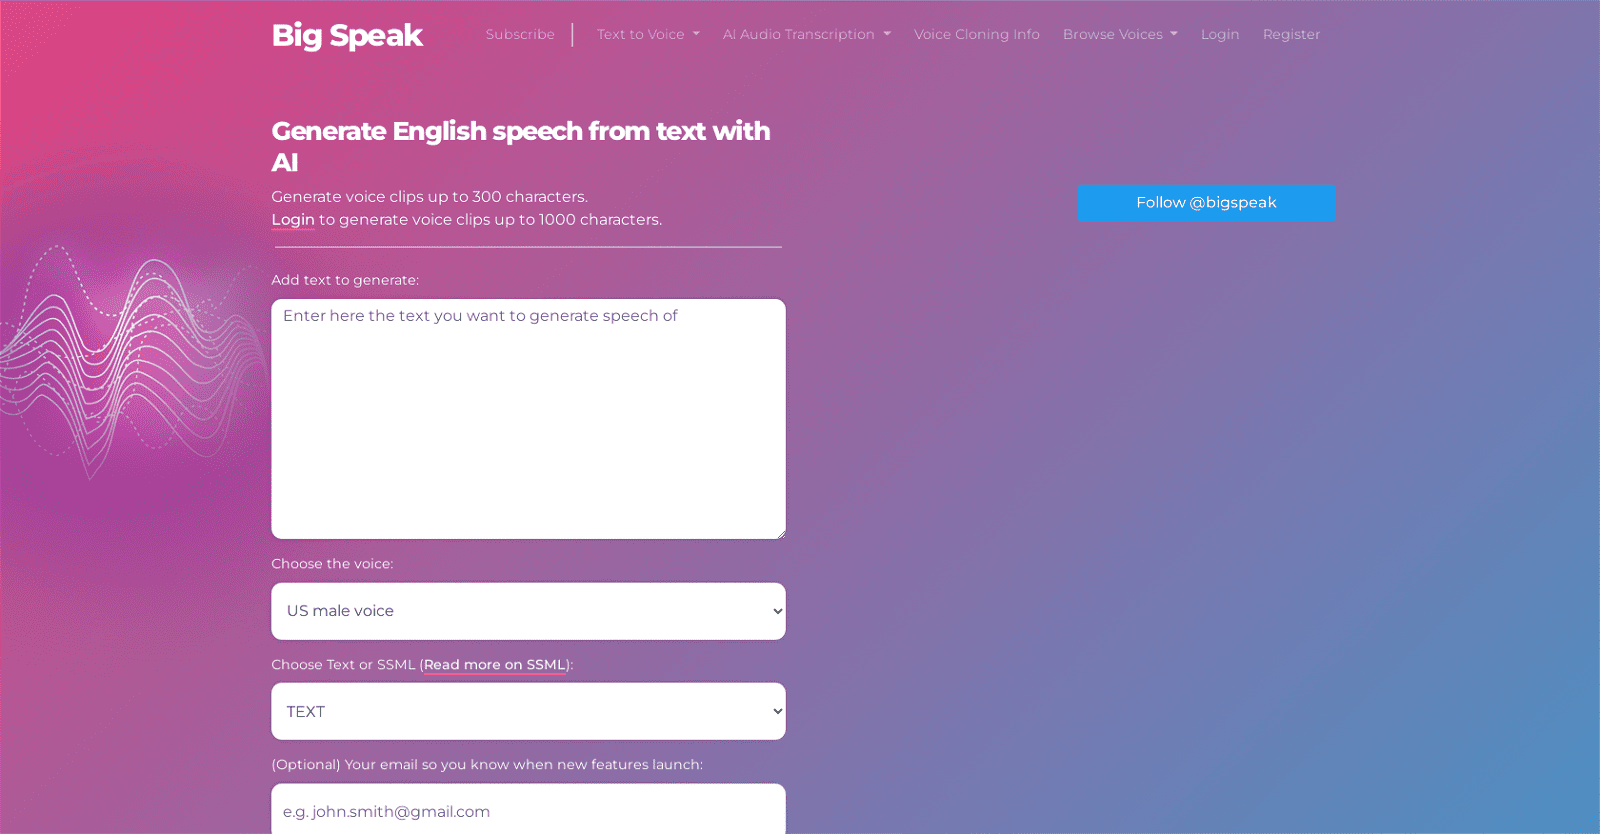The image size is (1600, 834).
Task: Expand the Browse Voices menu
Action: click(1119, 34)
